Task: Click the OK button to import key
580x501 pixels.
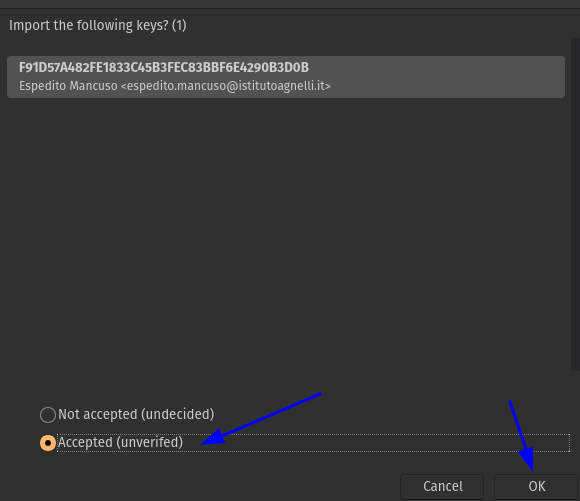Action: click(x=536, y=486)
